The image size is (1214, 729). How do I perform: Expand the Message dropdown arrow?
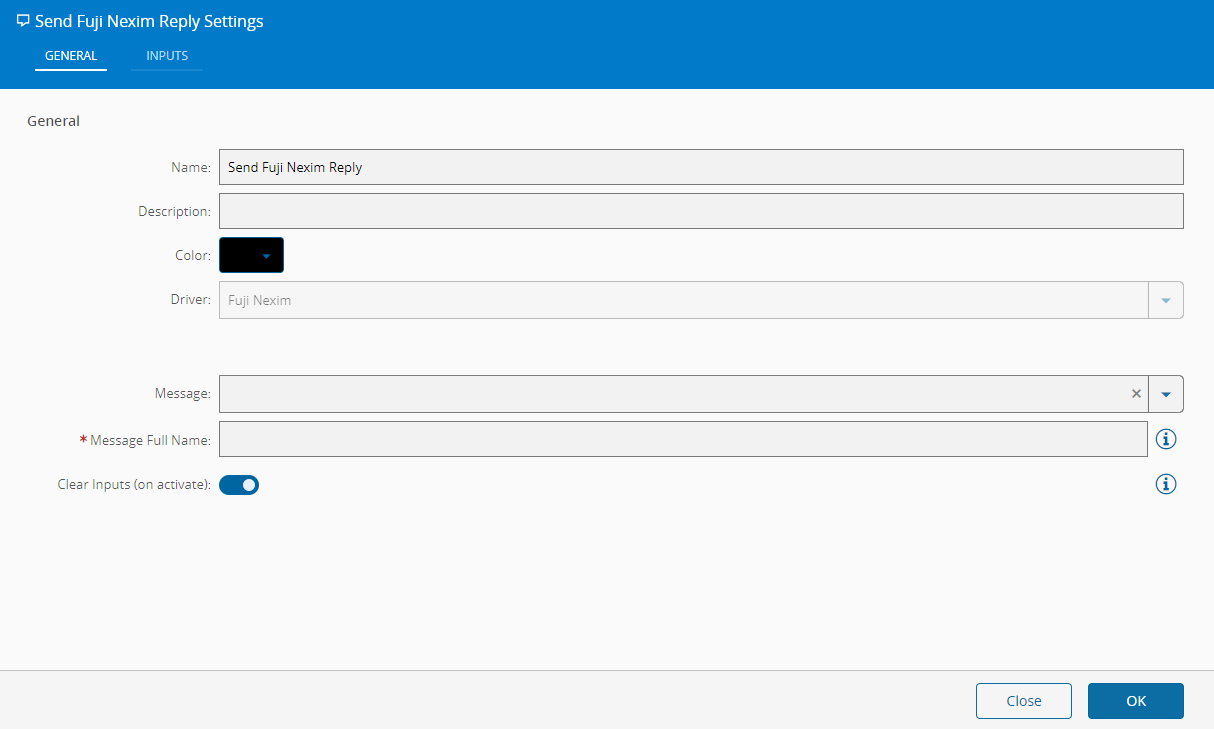coord(1166,394)
